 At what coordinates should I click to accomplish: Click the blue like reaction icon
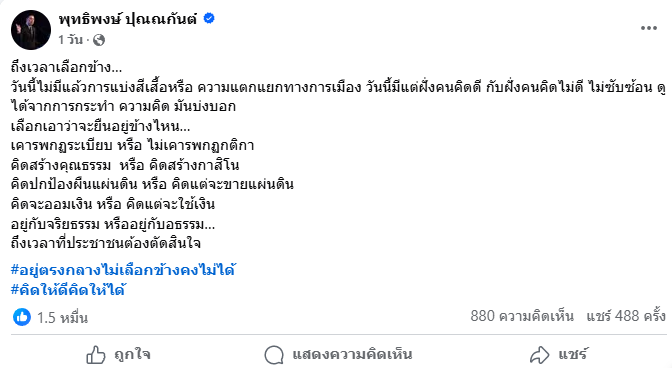coord(22,317)
